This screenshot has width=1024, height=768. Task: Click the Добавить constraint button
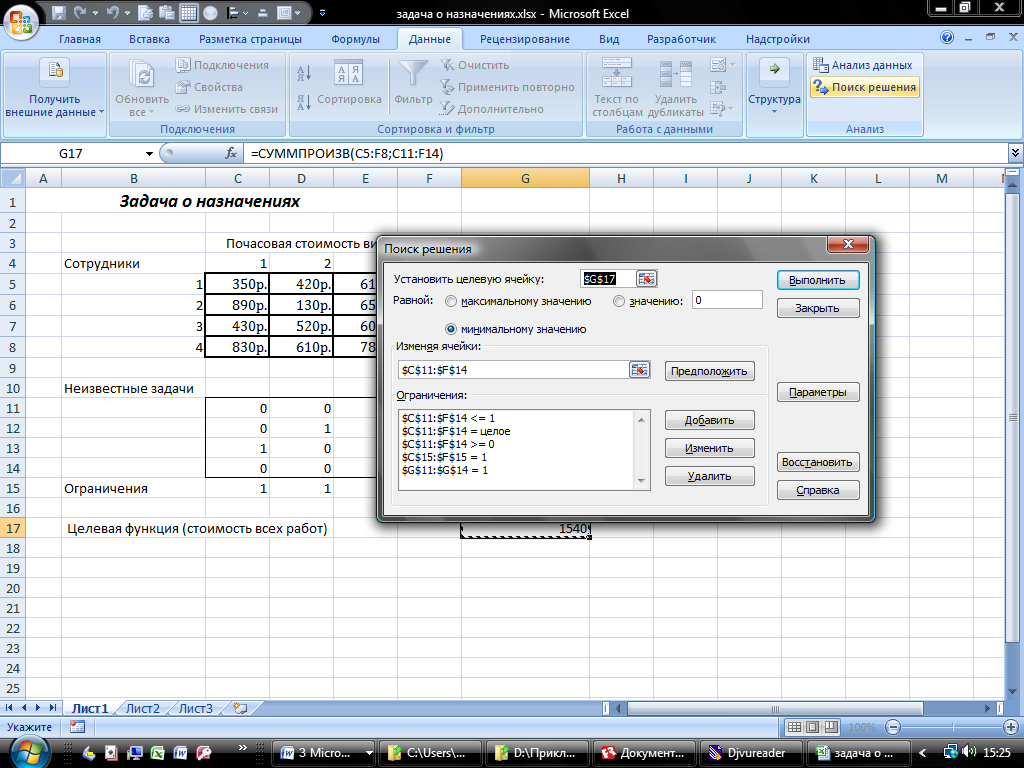click(709, 420)
